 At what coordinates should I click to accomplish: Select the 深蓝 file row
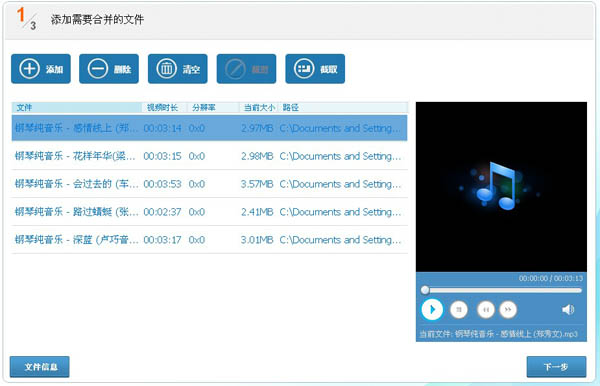tap(209, 240)
